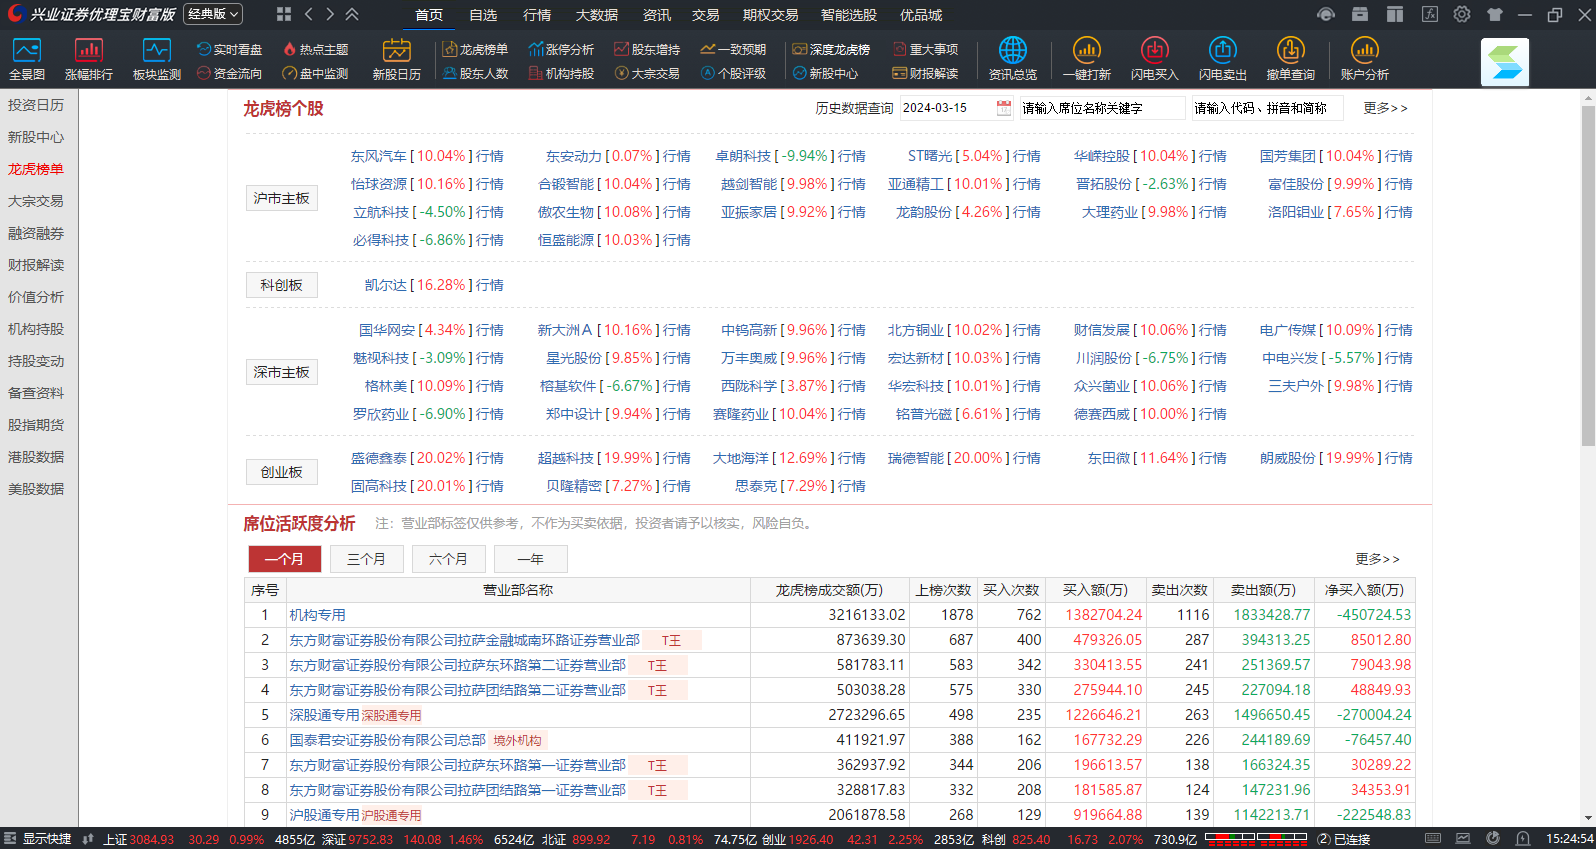Click the 创业板 category button

click(x=282, y=472)
